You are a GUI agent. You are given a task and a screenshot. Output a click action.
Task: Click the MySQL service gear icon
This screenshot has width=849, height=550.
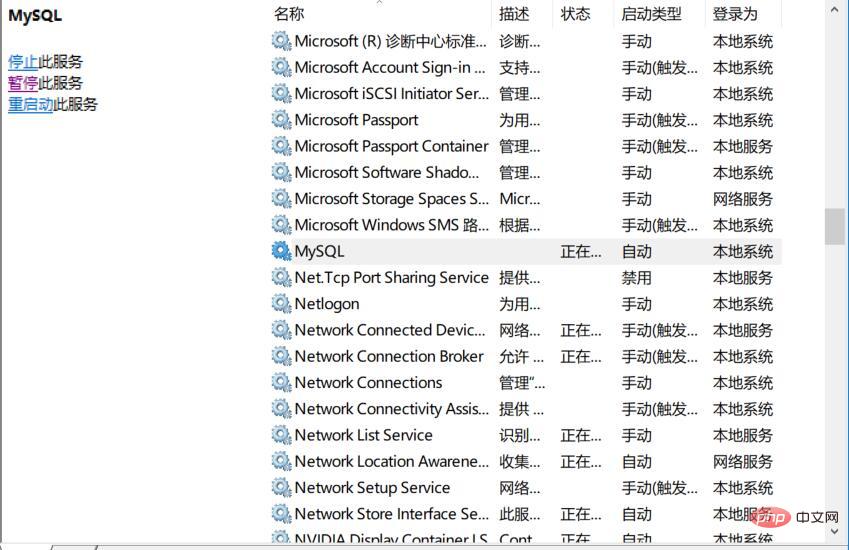[x=282, y=251]
